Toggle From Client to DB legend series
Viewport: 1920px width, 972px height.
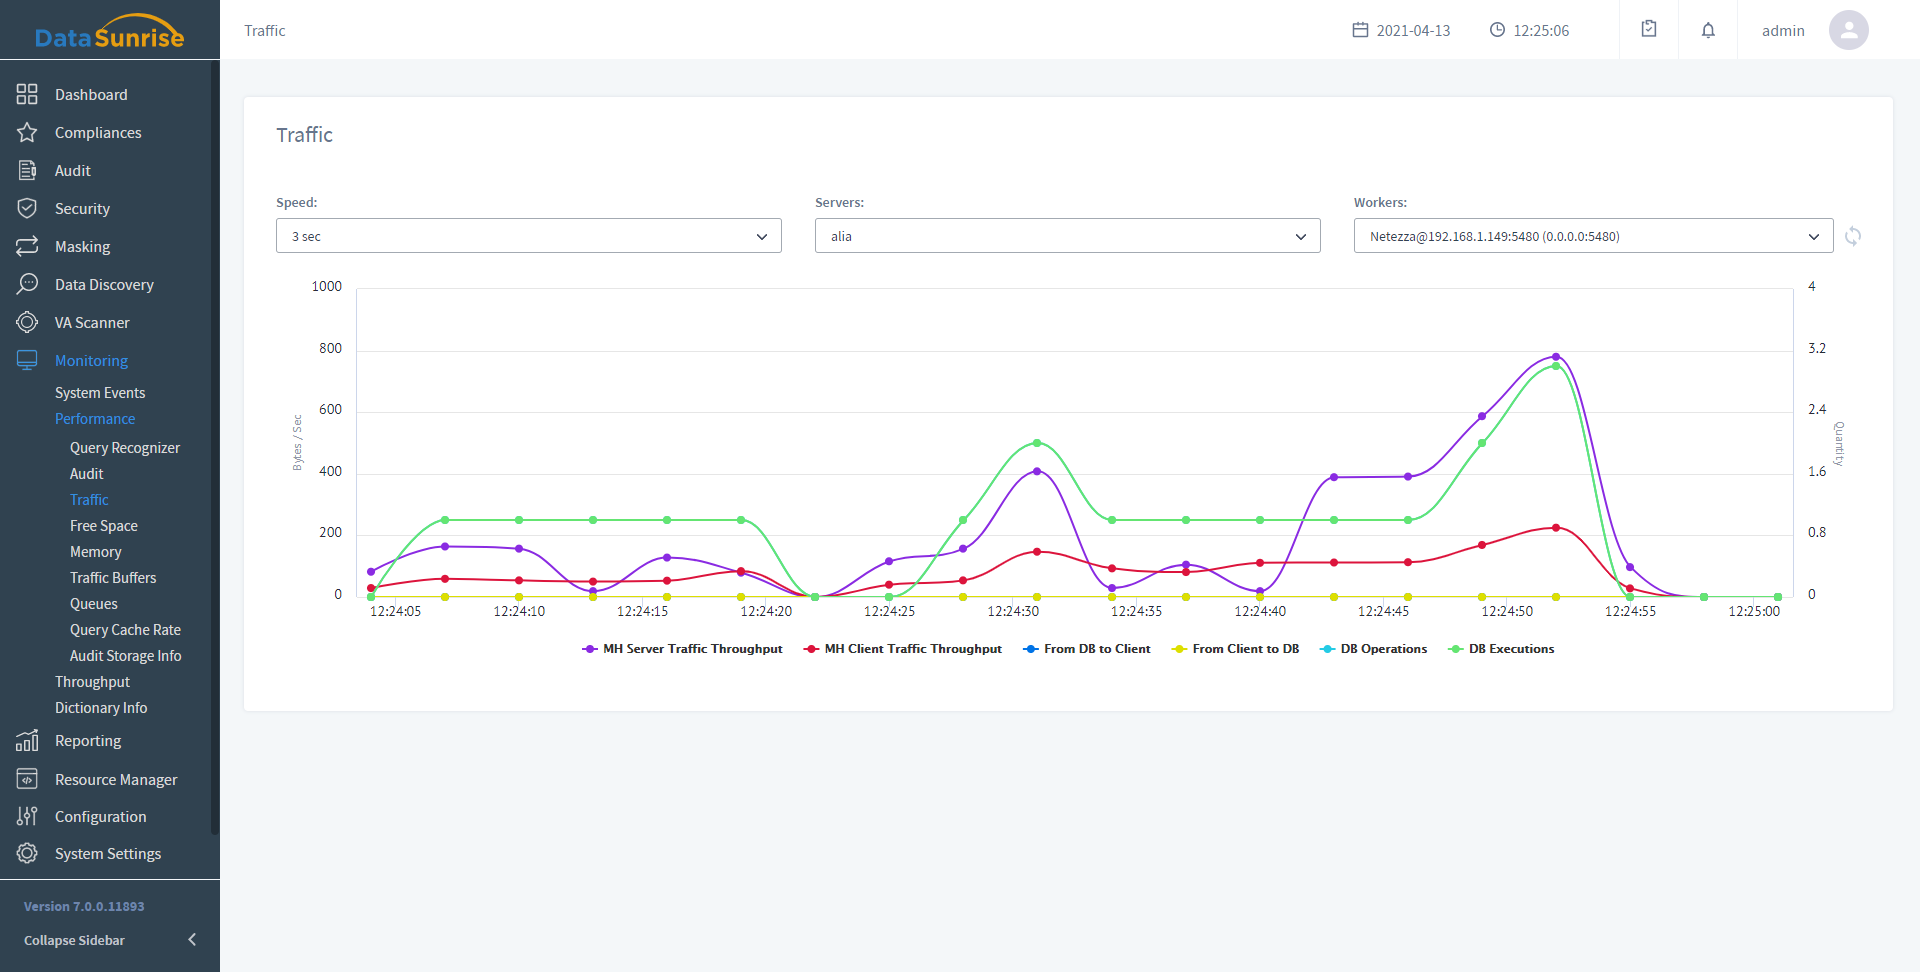click(1235, 649)
